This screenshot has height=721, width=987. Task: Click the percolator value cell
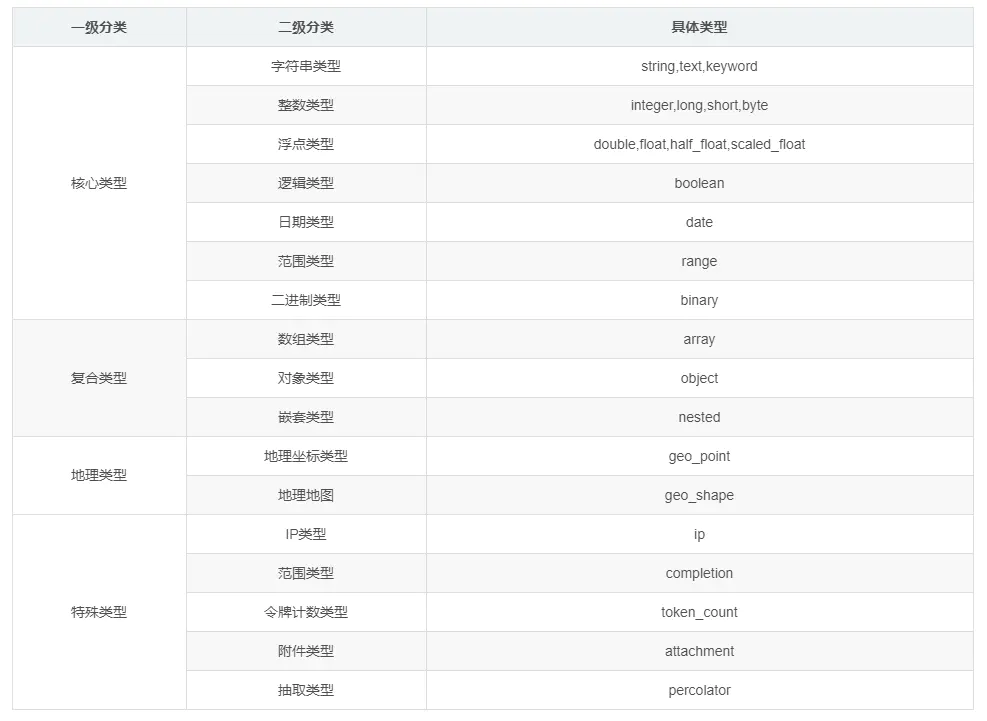(x=699, y=690)
